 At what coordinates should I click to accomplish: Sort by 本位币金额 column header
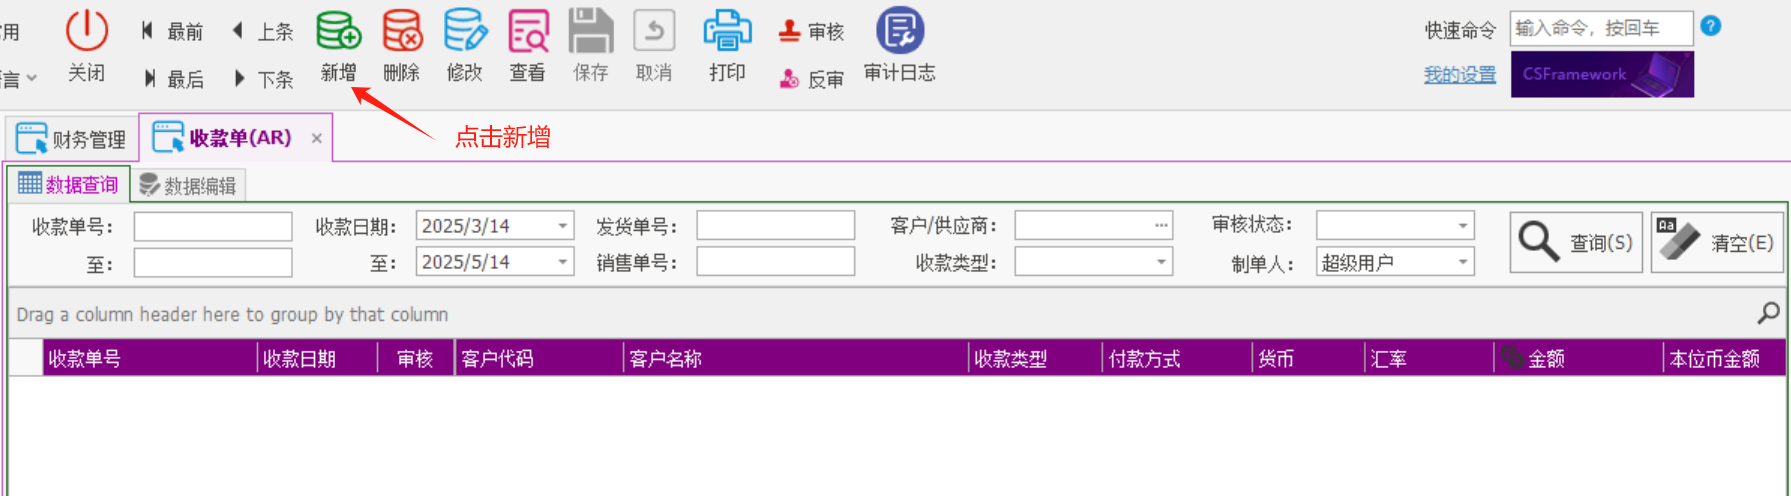tap(1724, 358)
